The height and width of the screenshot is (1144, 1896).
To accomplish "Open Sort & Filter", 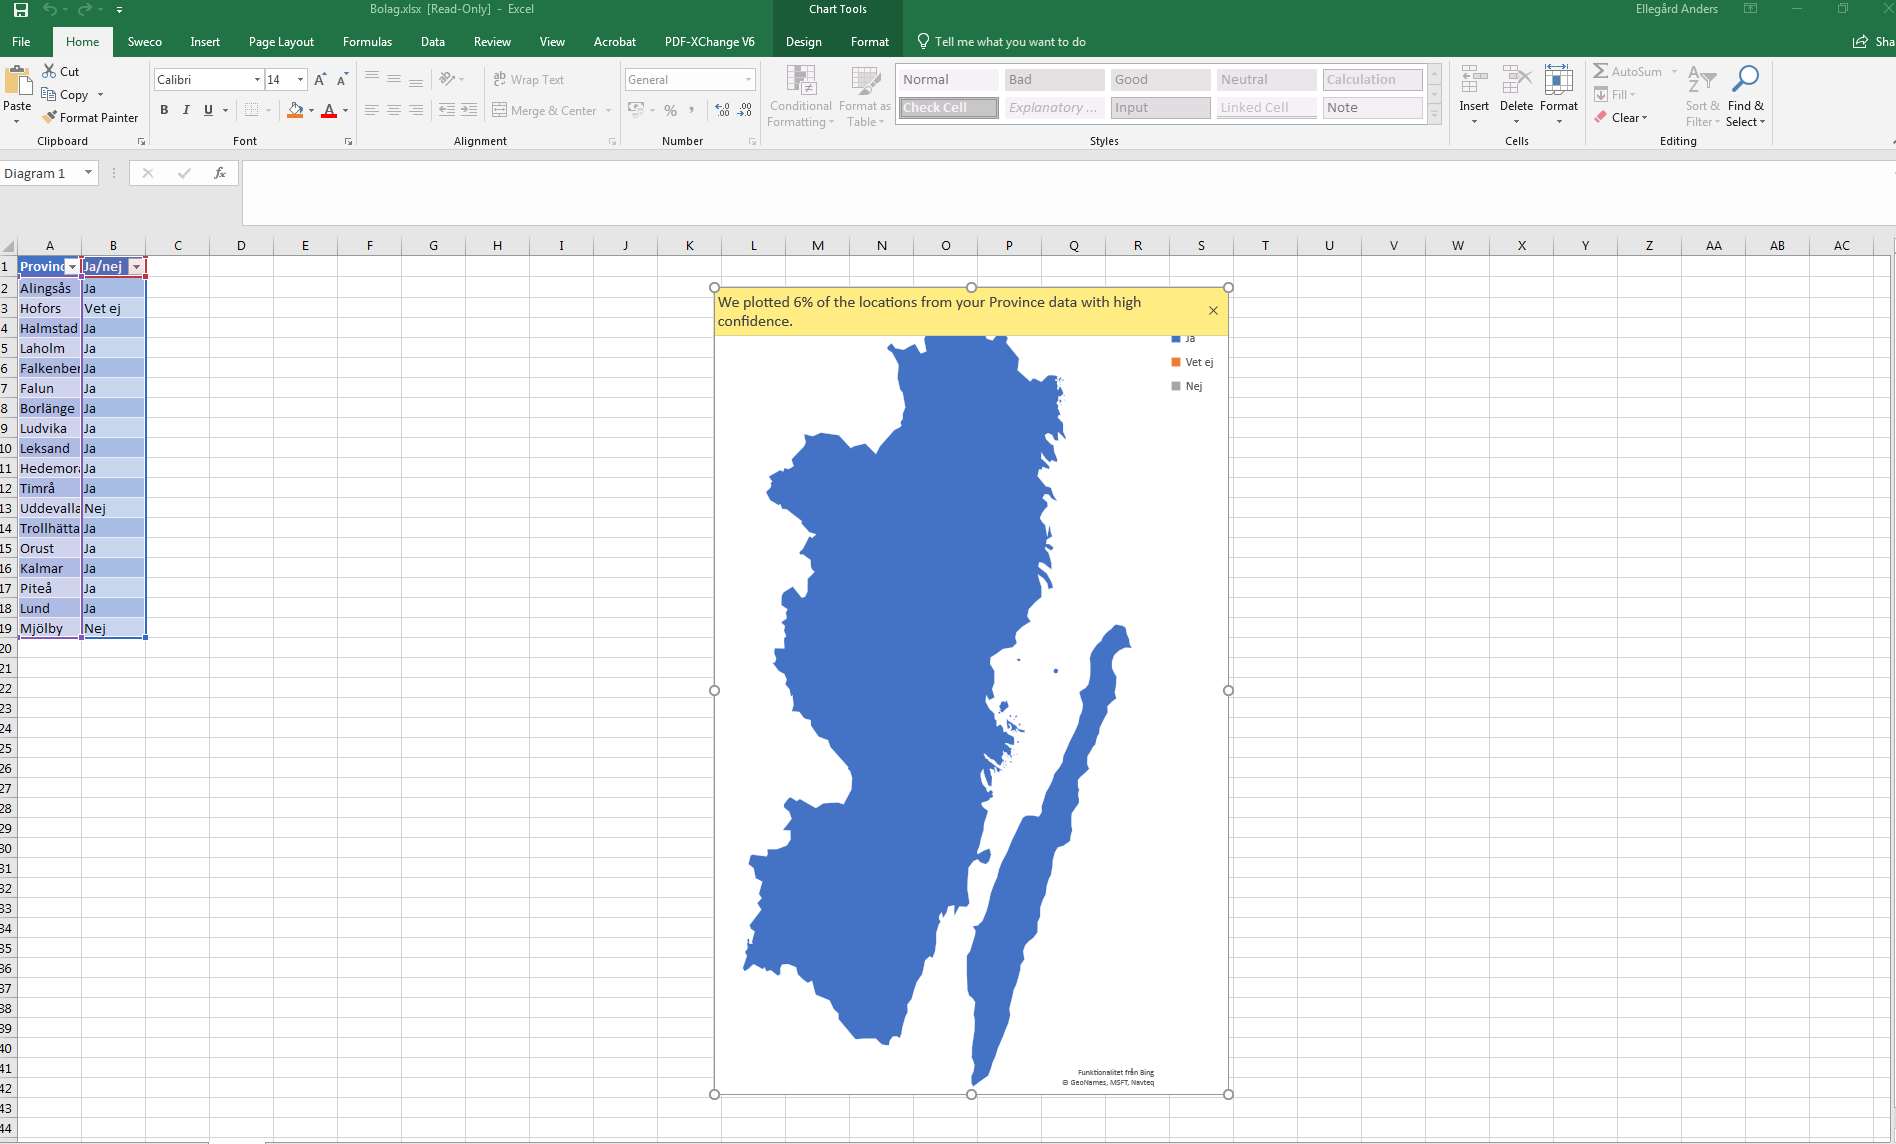I will point(1702,96).
